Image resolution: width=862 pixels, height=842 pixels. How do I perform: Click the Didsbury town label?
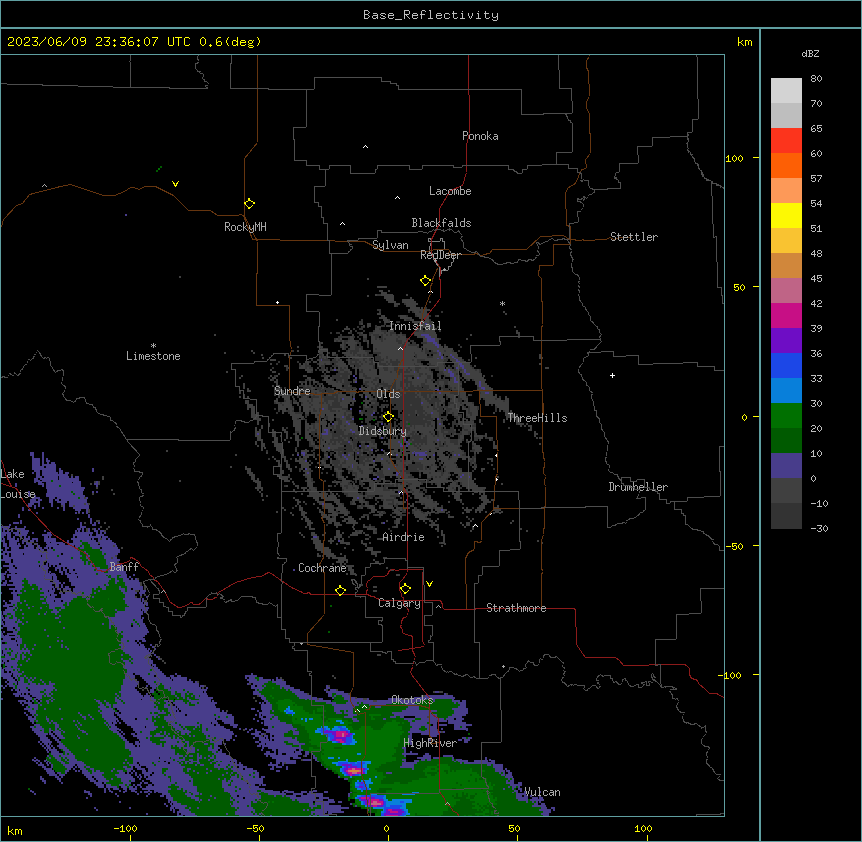click(383, 431)
